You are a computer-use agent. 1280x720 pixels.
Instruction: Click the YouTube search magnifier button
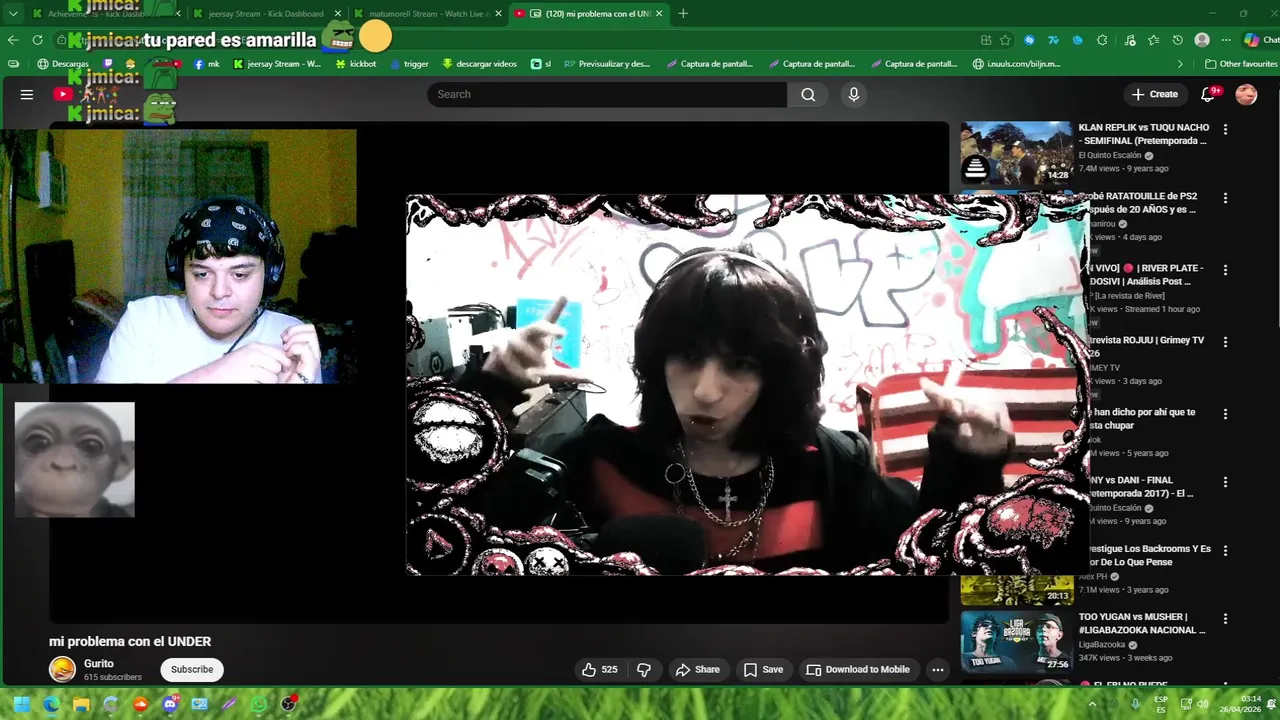click(x=808, y=94)
